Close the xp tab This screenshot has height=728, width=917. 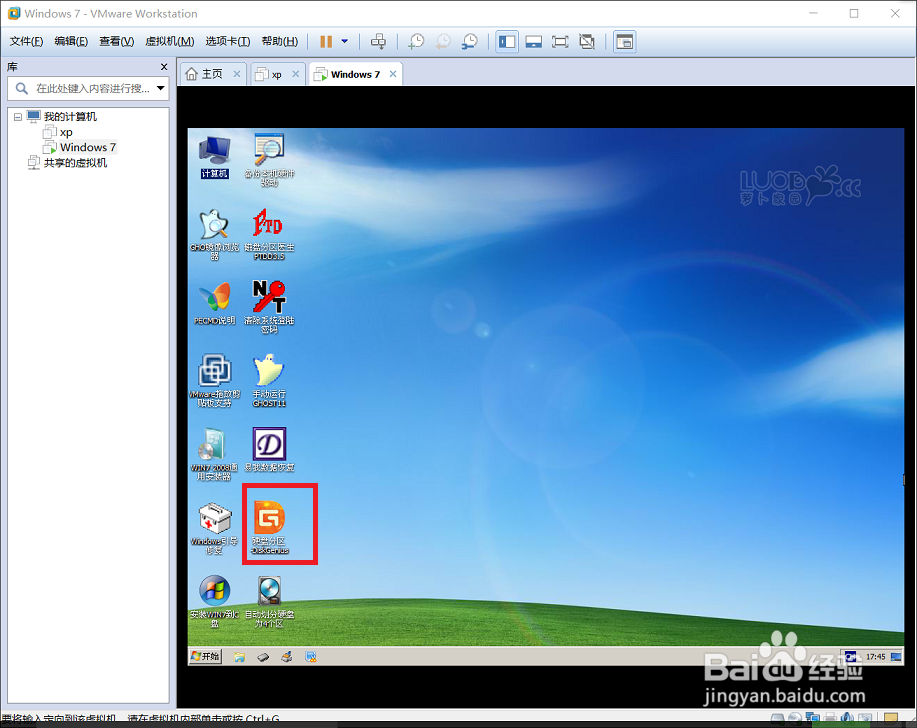(x=296, y=74)
